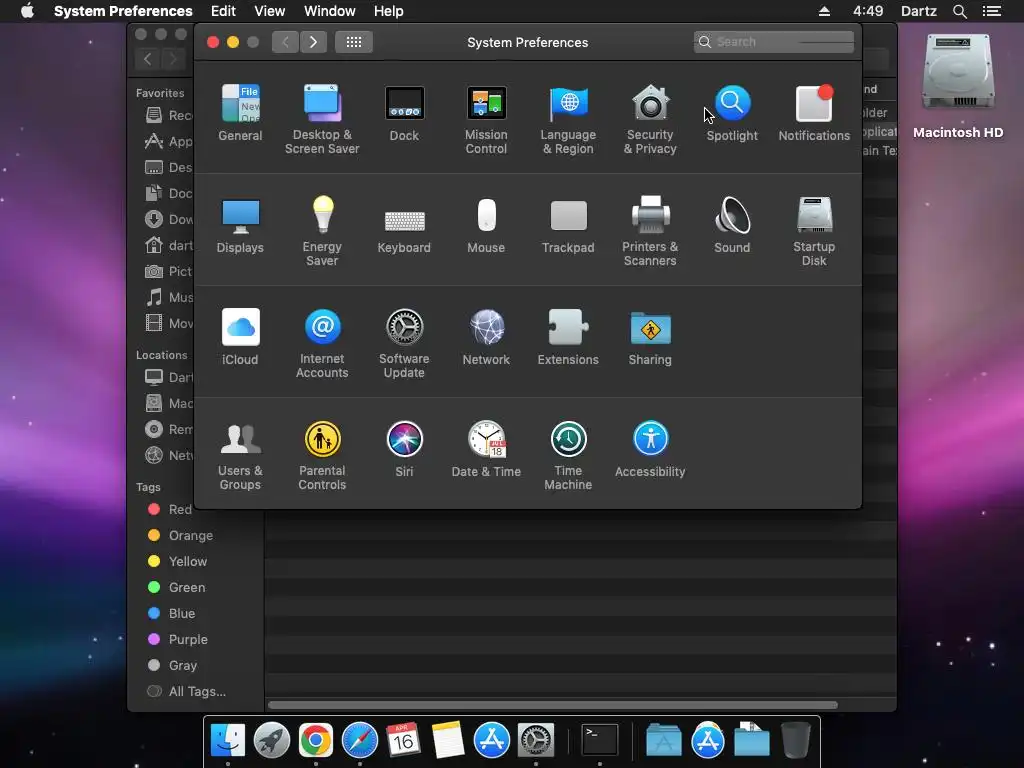Open the System Preferences menu bar item
1024x768 pixels.
coord(123,11)
